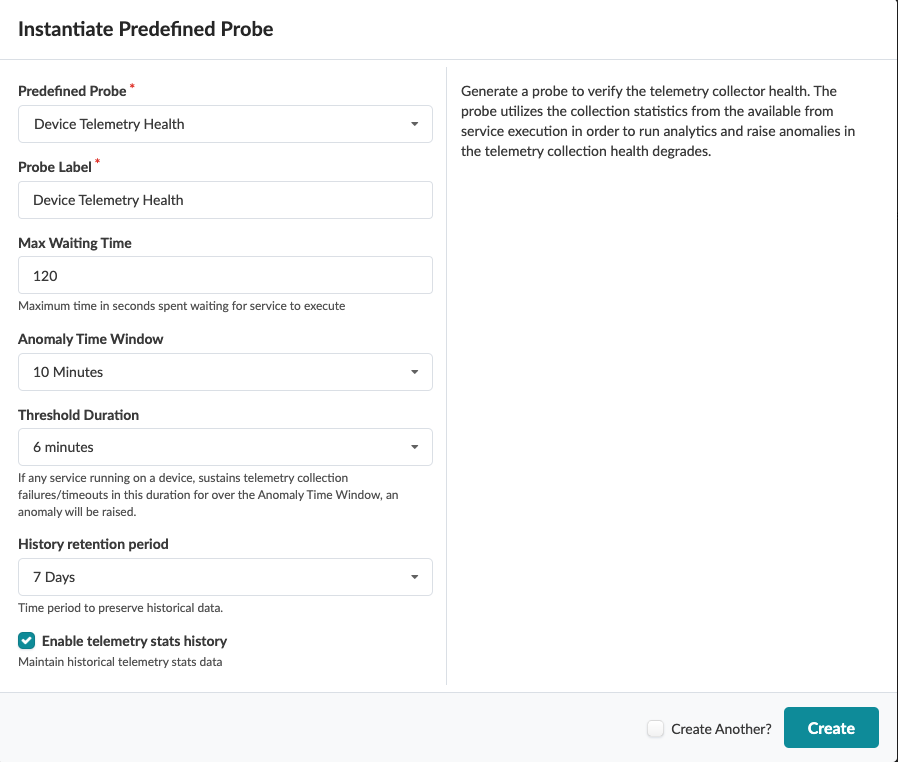Click the Threshold Duration caret arrow

[x=414, y=447]
